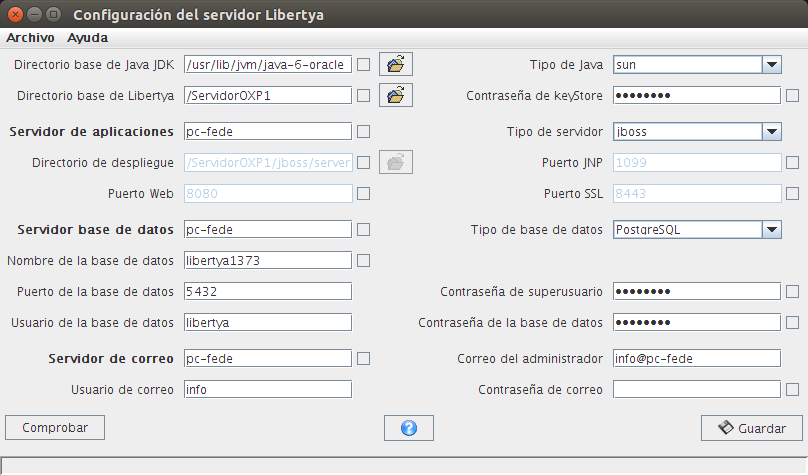The image size is (808, 475).
Task: Toggle checkbox next to Libertya base directory field
Action: click(363, 96)
